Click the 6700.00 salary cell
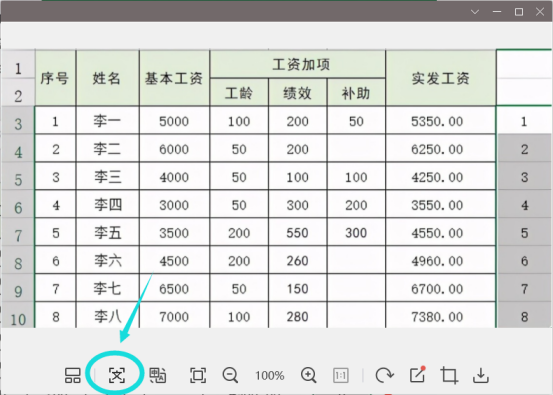The width and height of the screenshot is (553, 395). point(441,288)
